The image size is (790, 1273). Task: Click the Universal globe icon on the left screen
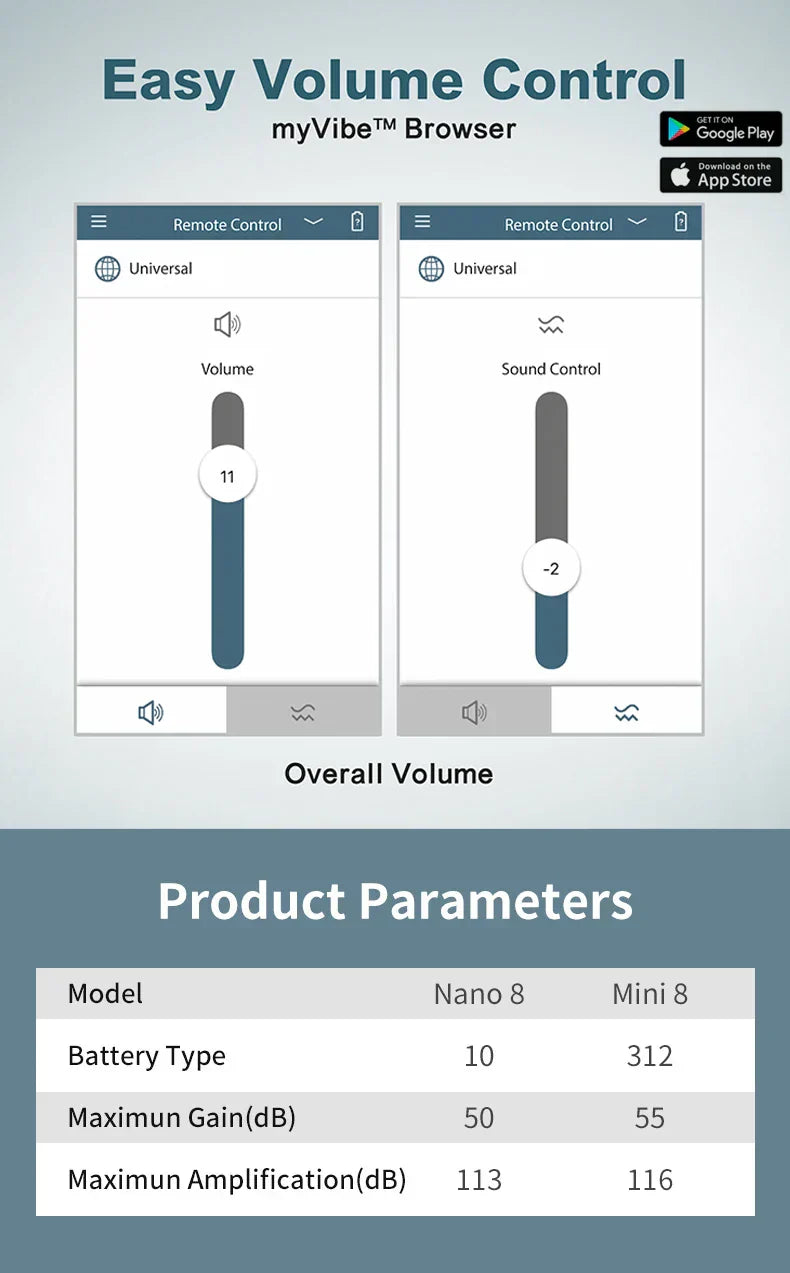click(106, 268)
